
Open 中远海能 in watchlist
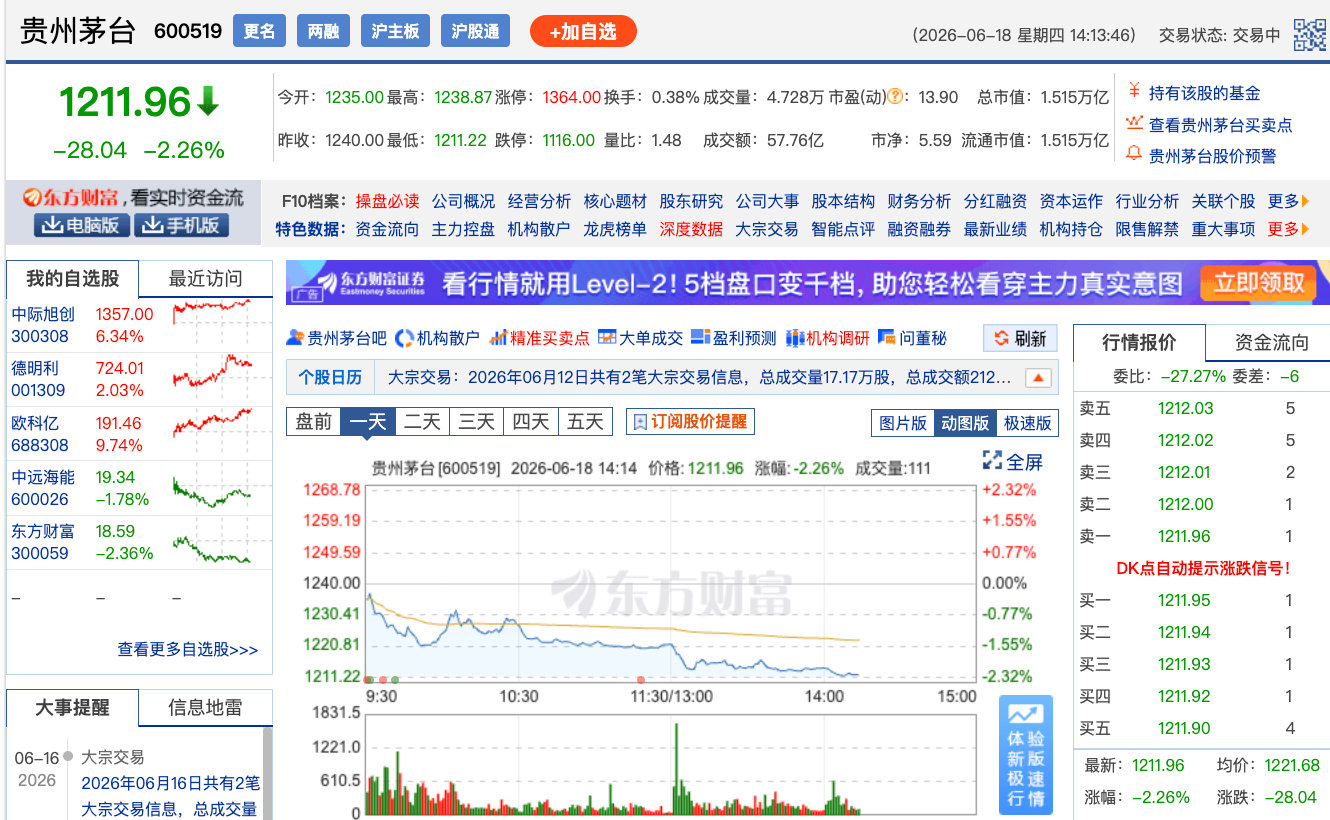tap(43, 477)
